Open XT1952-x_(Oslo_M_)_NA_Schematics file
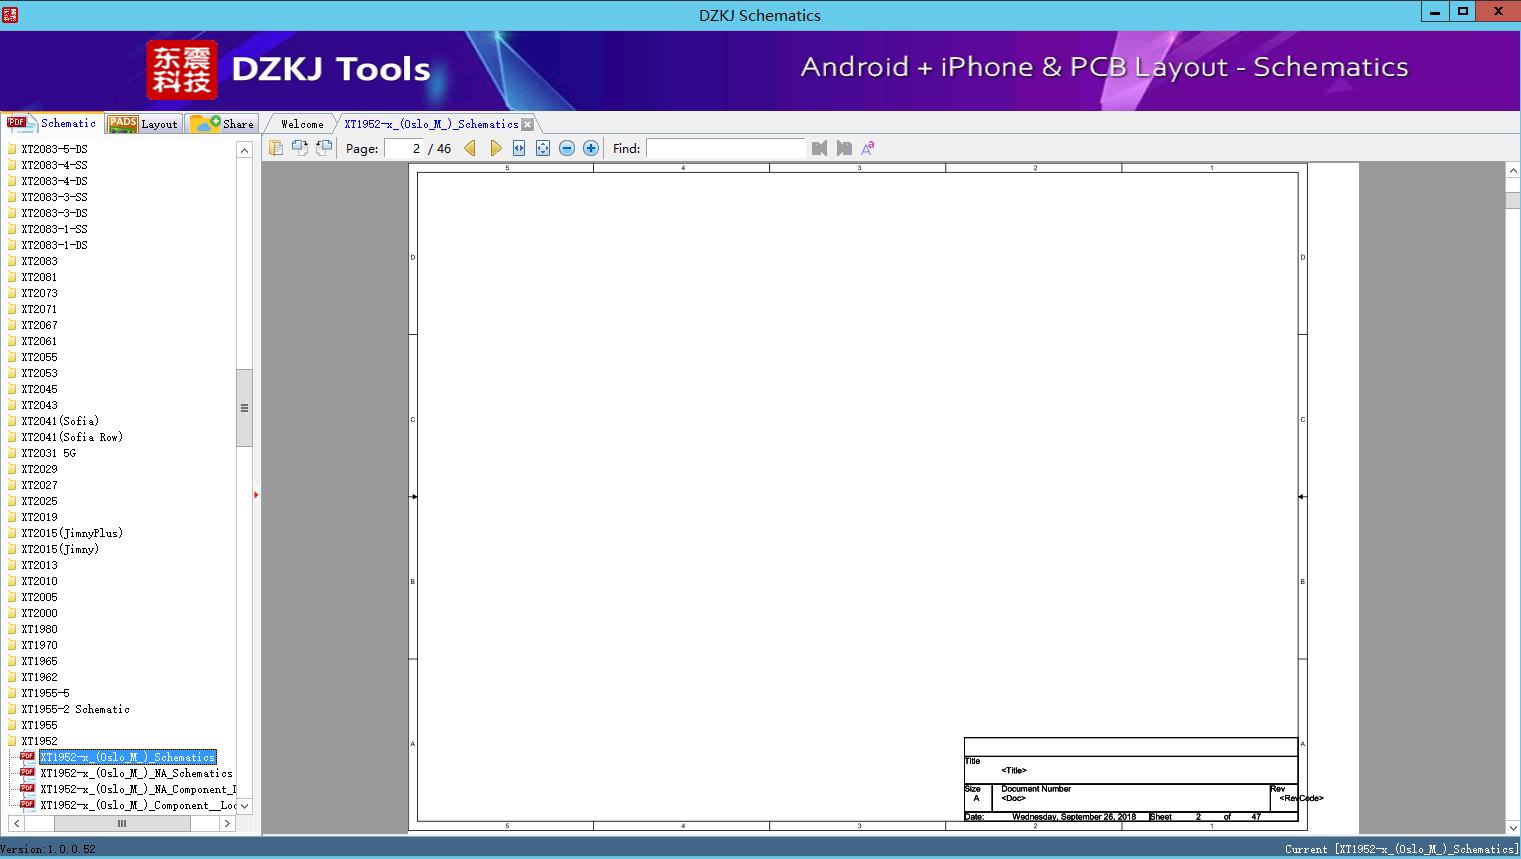Viewport: 1521px width, 859px height. [x=136, y=773]
